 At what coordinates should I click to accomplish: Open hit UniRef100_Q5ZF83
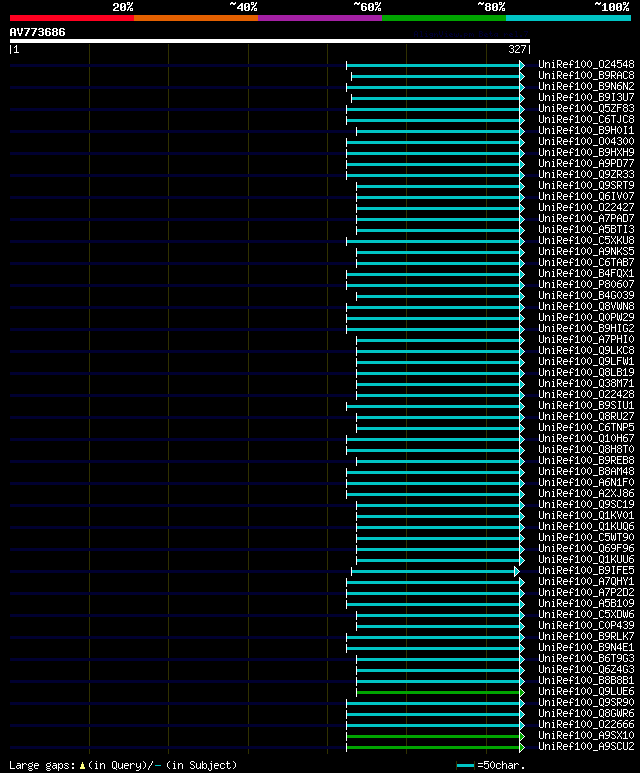[x=586, y=108]
